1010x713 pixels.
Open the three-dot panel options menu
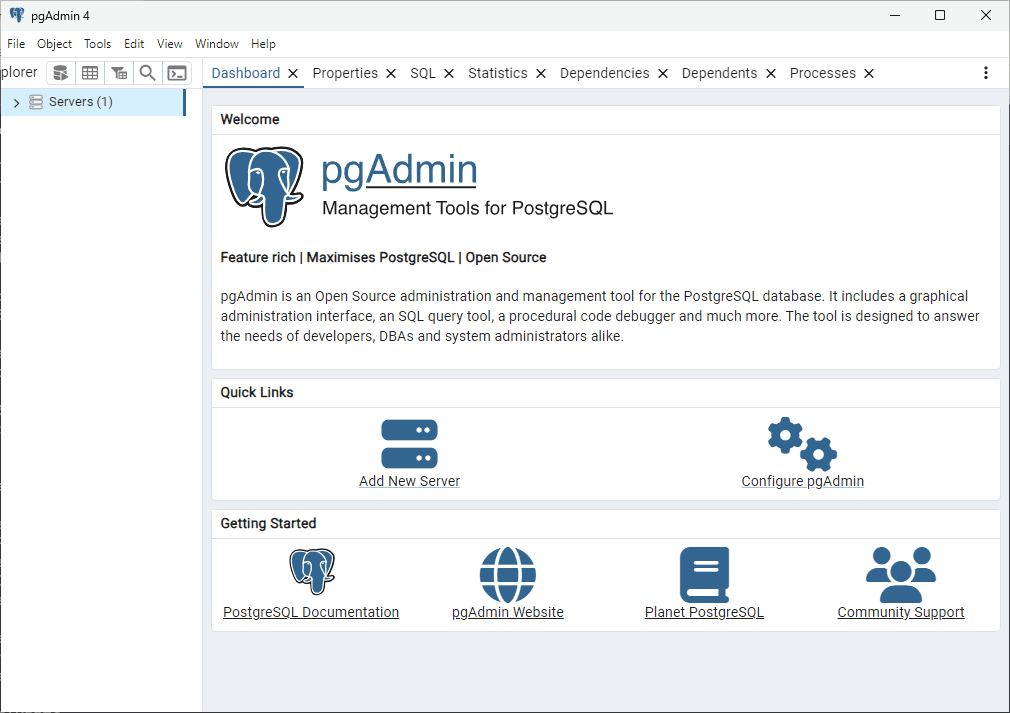(x=985, y=73)
